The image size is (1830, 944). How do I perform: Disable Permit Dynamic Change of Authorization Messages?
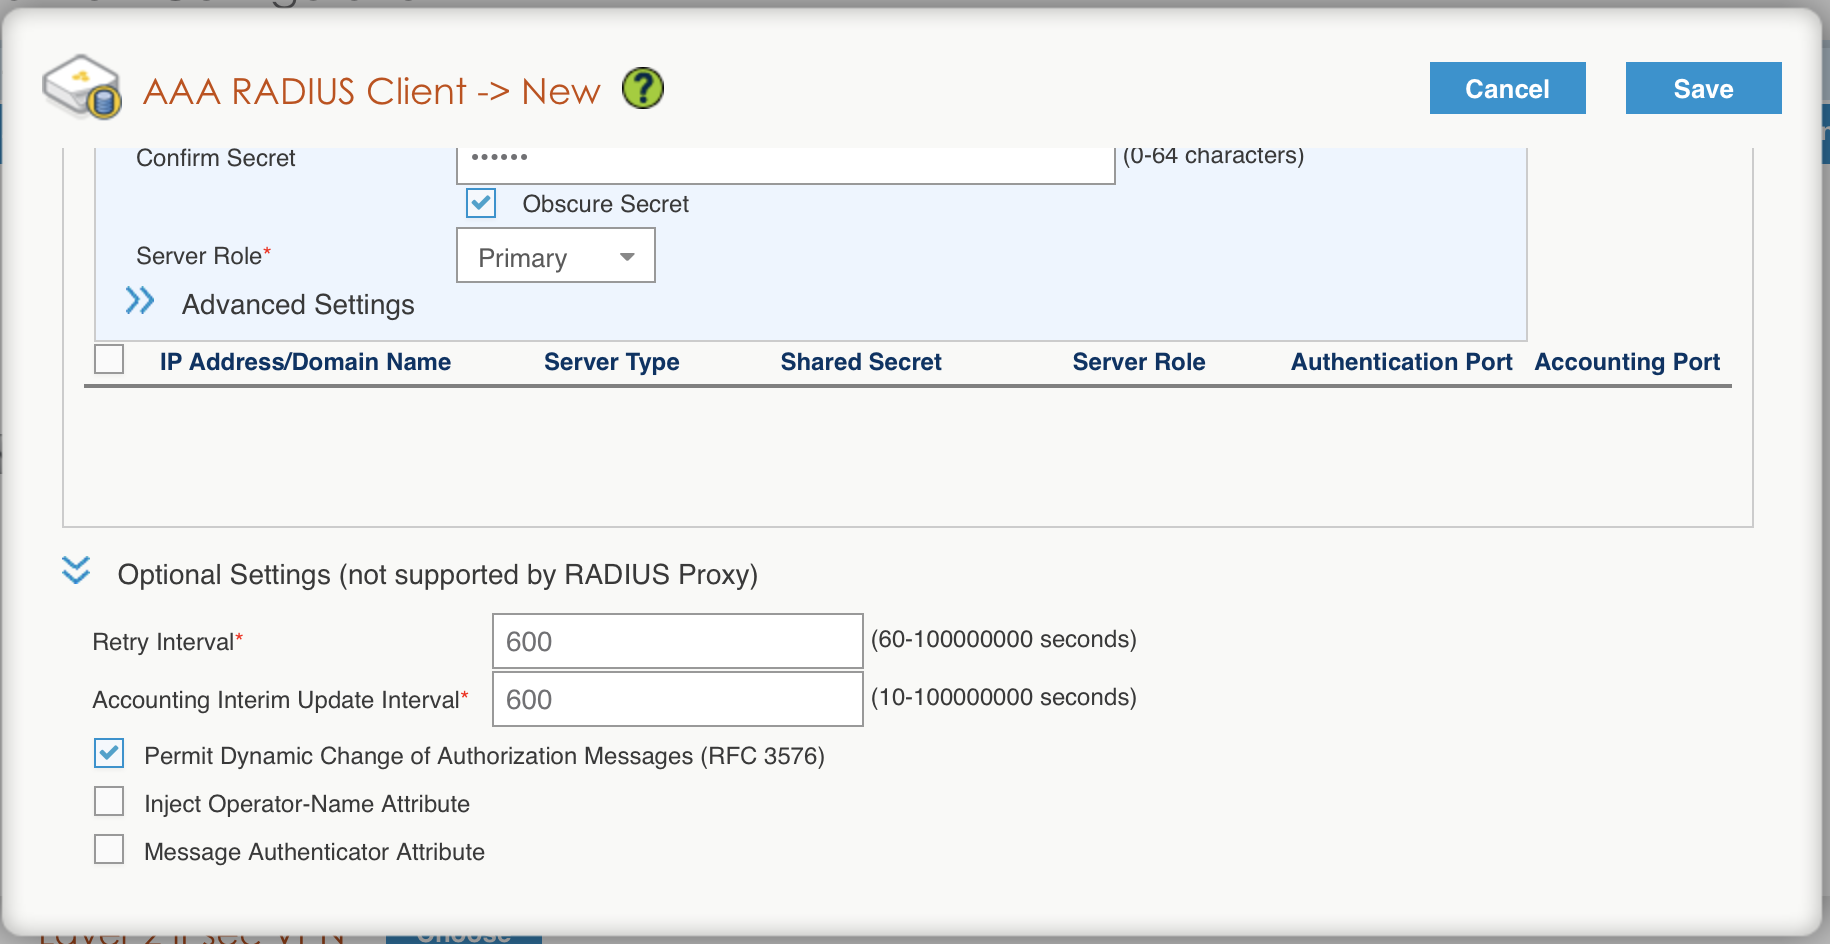[109, 754]
